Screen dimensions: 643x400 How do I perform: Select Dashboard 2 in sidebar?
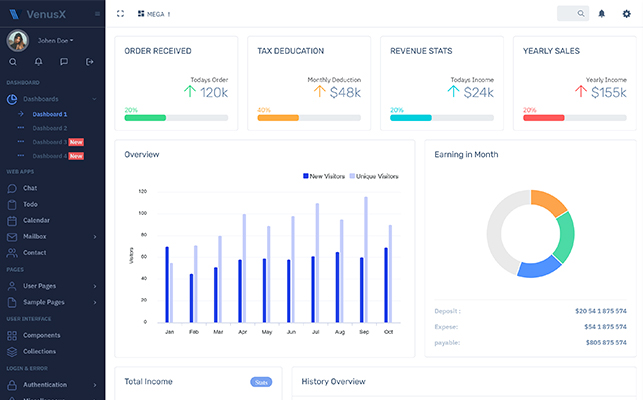[50, 128]
